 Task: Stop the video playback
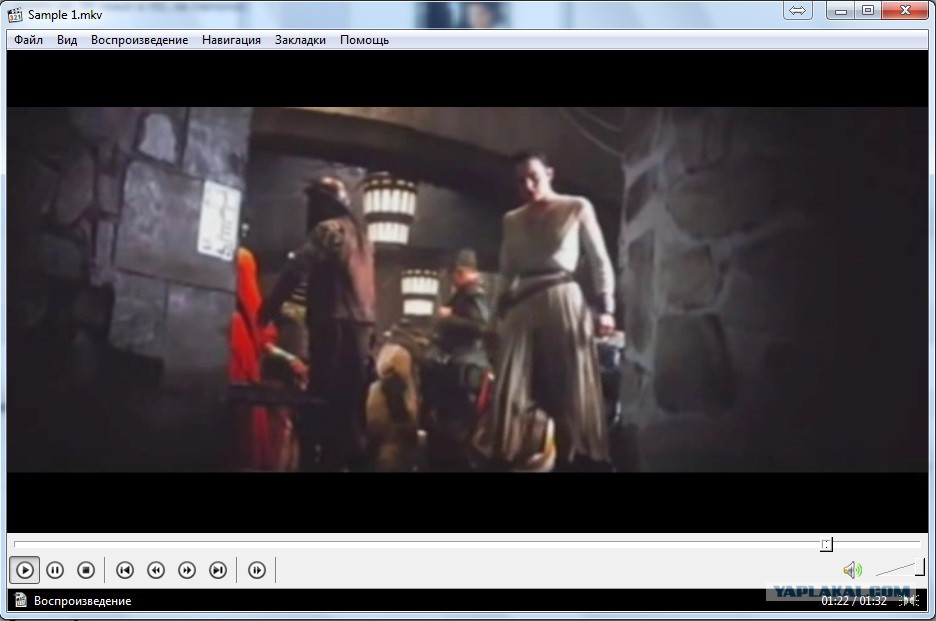[86, 570]
